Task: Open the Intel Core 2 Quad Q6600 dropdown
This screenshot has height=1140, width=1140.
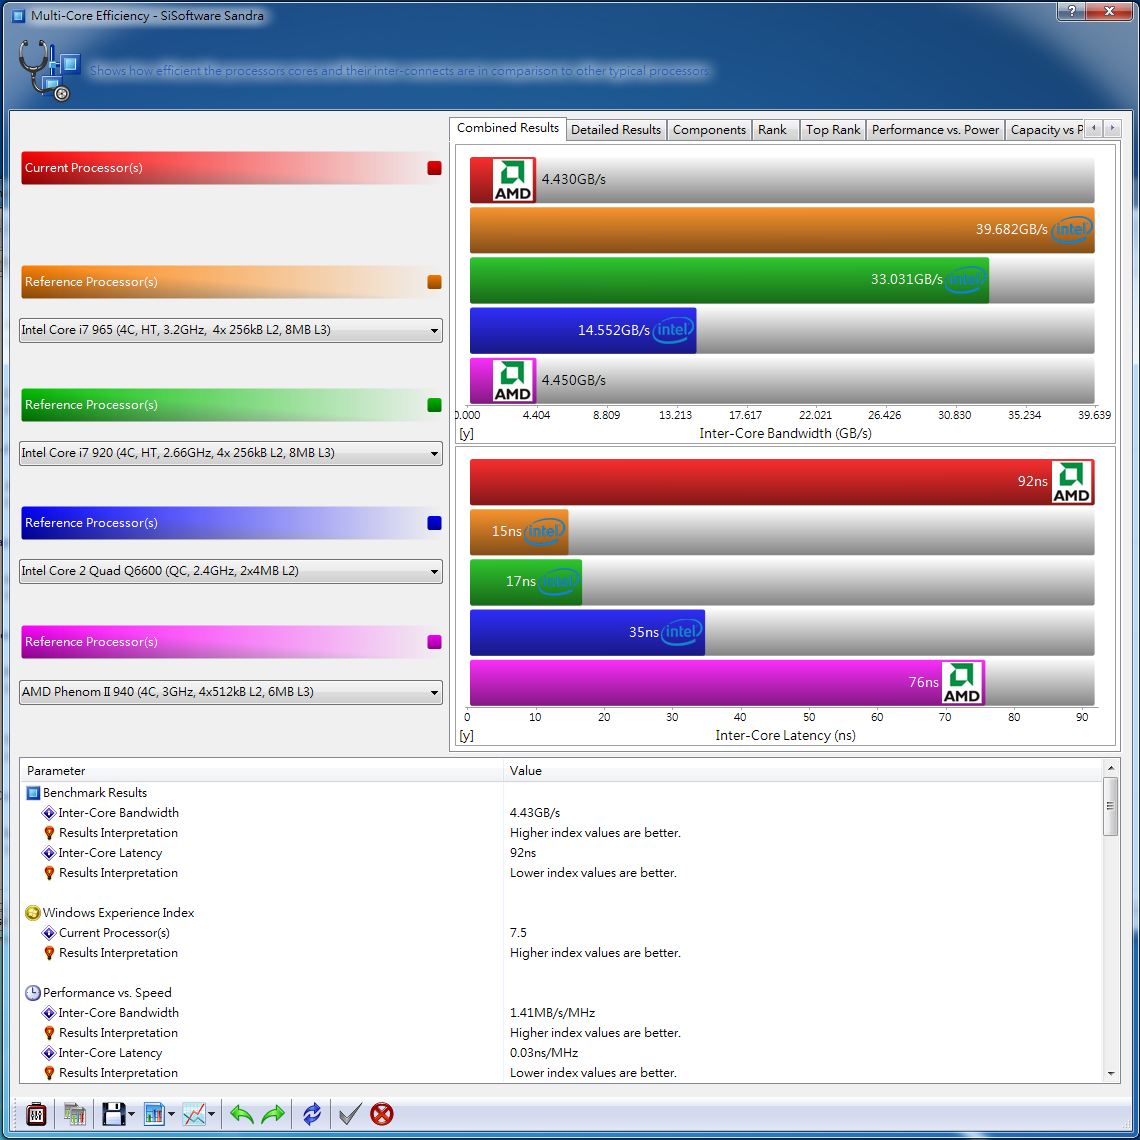Action: (434, 572)
